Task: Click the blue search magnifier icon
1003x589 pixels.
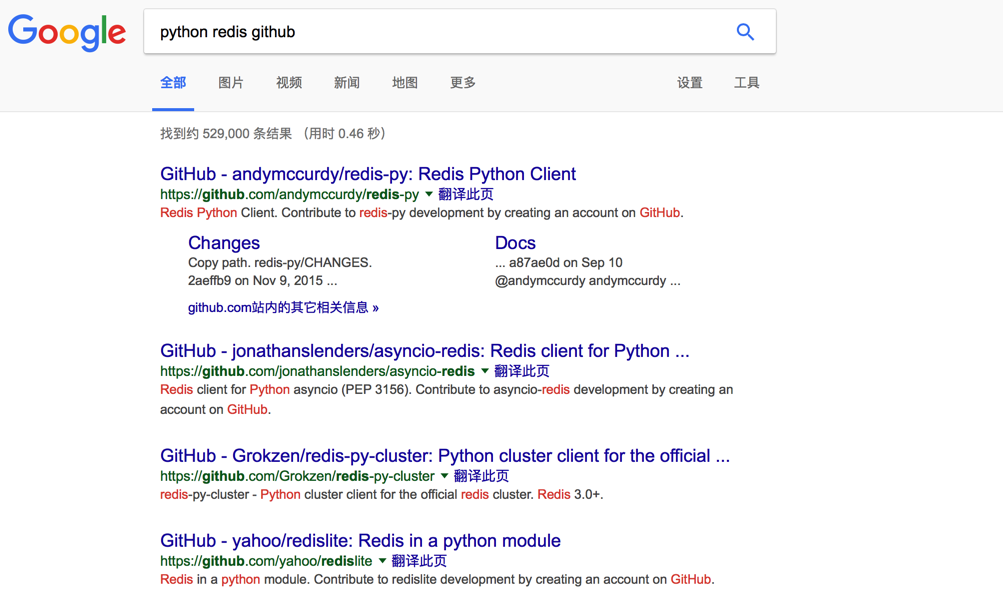Action: 744,31
